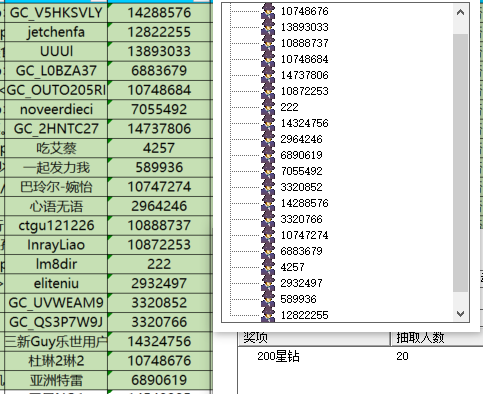
Task: Select spreadsheet cell 12822255
Action: tap(160, 32)
